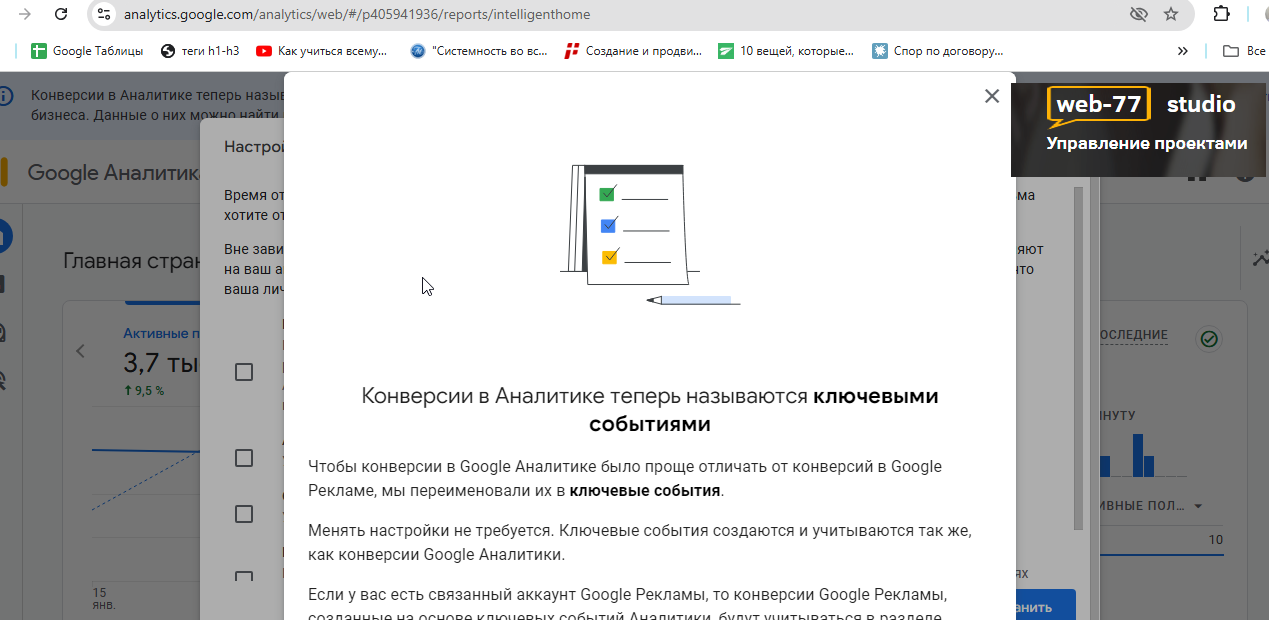Go forward using browser arrow
The width and height of the screenshot is (1269, 620).
click(x=23, y=14)
